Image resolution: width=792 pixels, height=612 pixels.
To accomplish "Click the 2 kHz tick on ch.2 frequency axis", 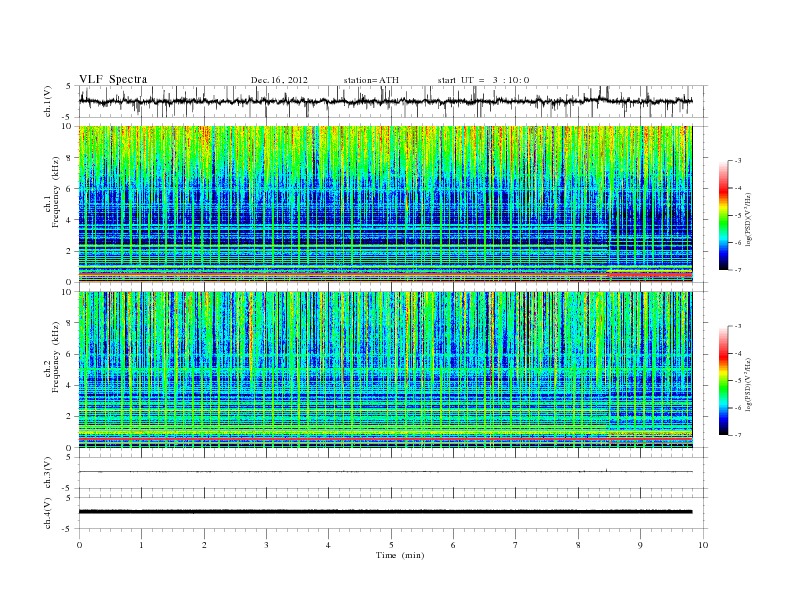I will [70, 417].
